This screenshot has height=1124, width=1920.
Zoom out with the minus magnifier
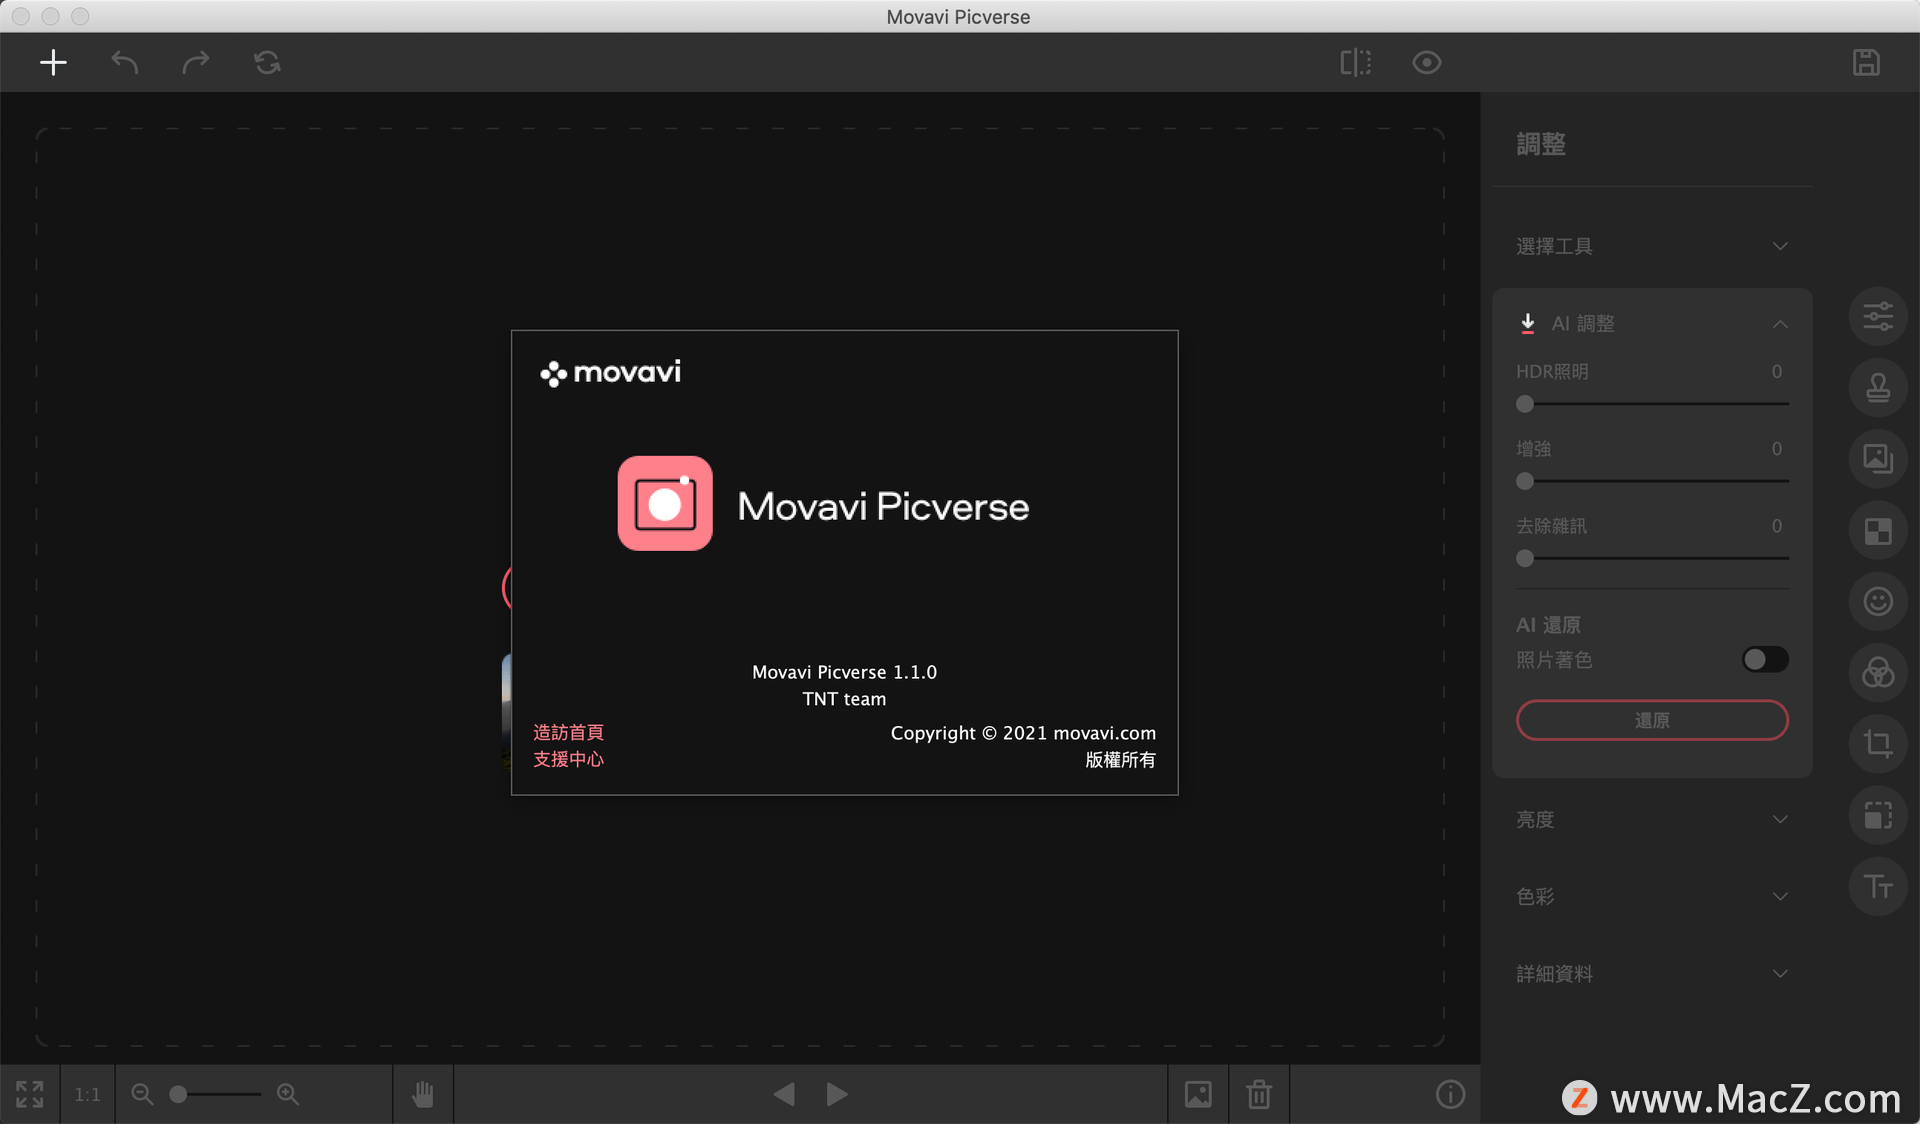pyautogui.click(x=142, y=1094)
